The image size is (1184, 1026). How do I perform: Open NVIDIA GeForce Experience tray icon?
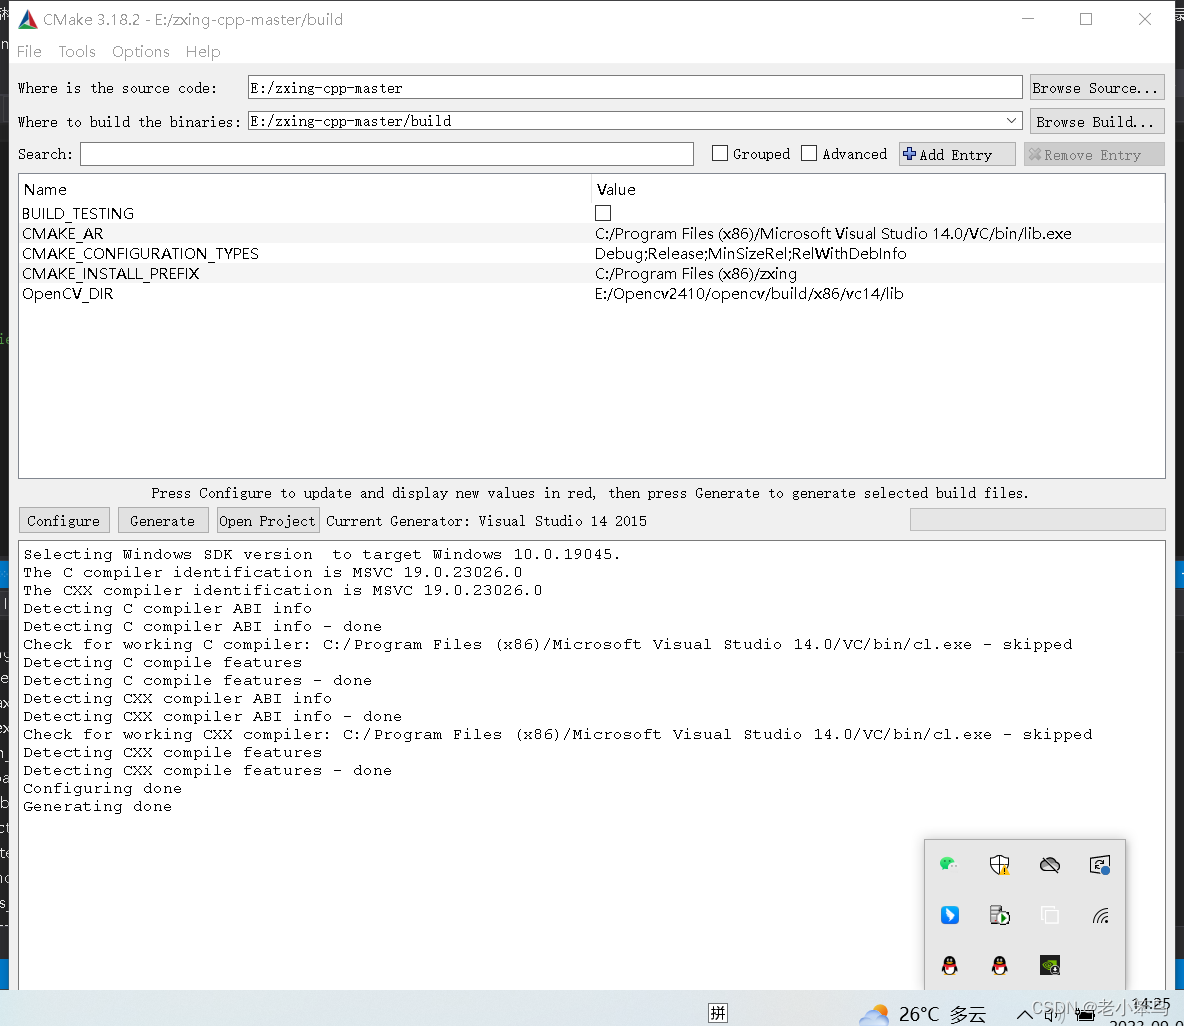coord(1049,964)
